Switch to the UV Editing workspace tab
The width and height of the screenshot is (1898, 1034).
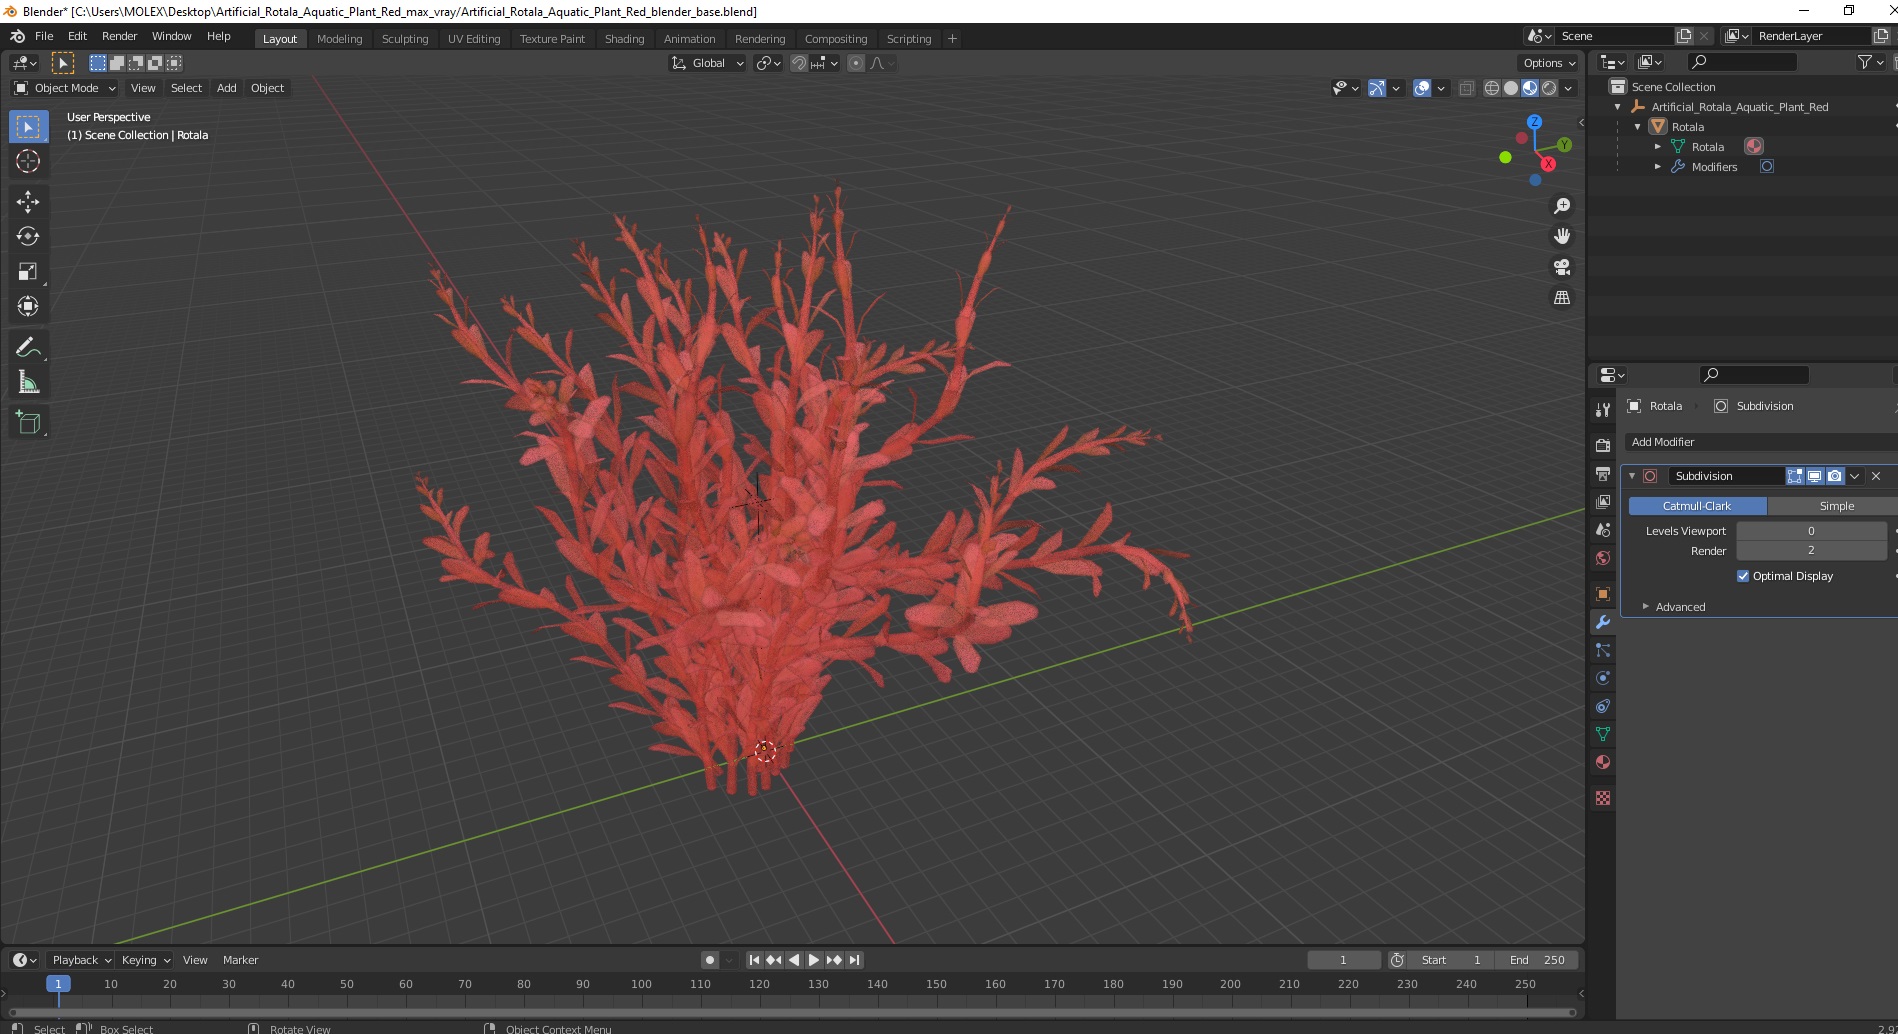click(x=474, y=39)
